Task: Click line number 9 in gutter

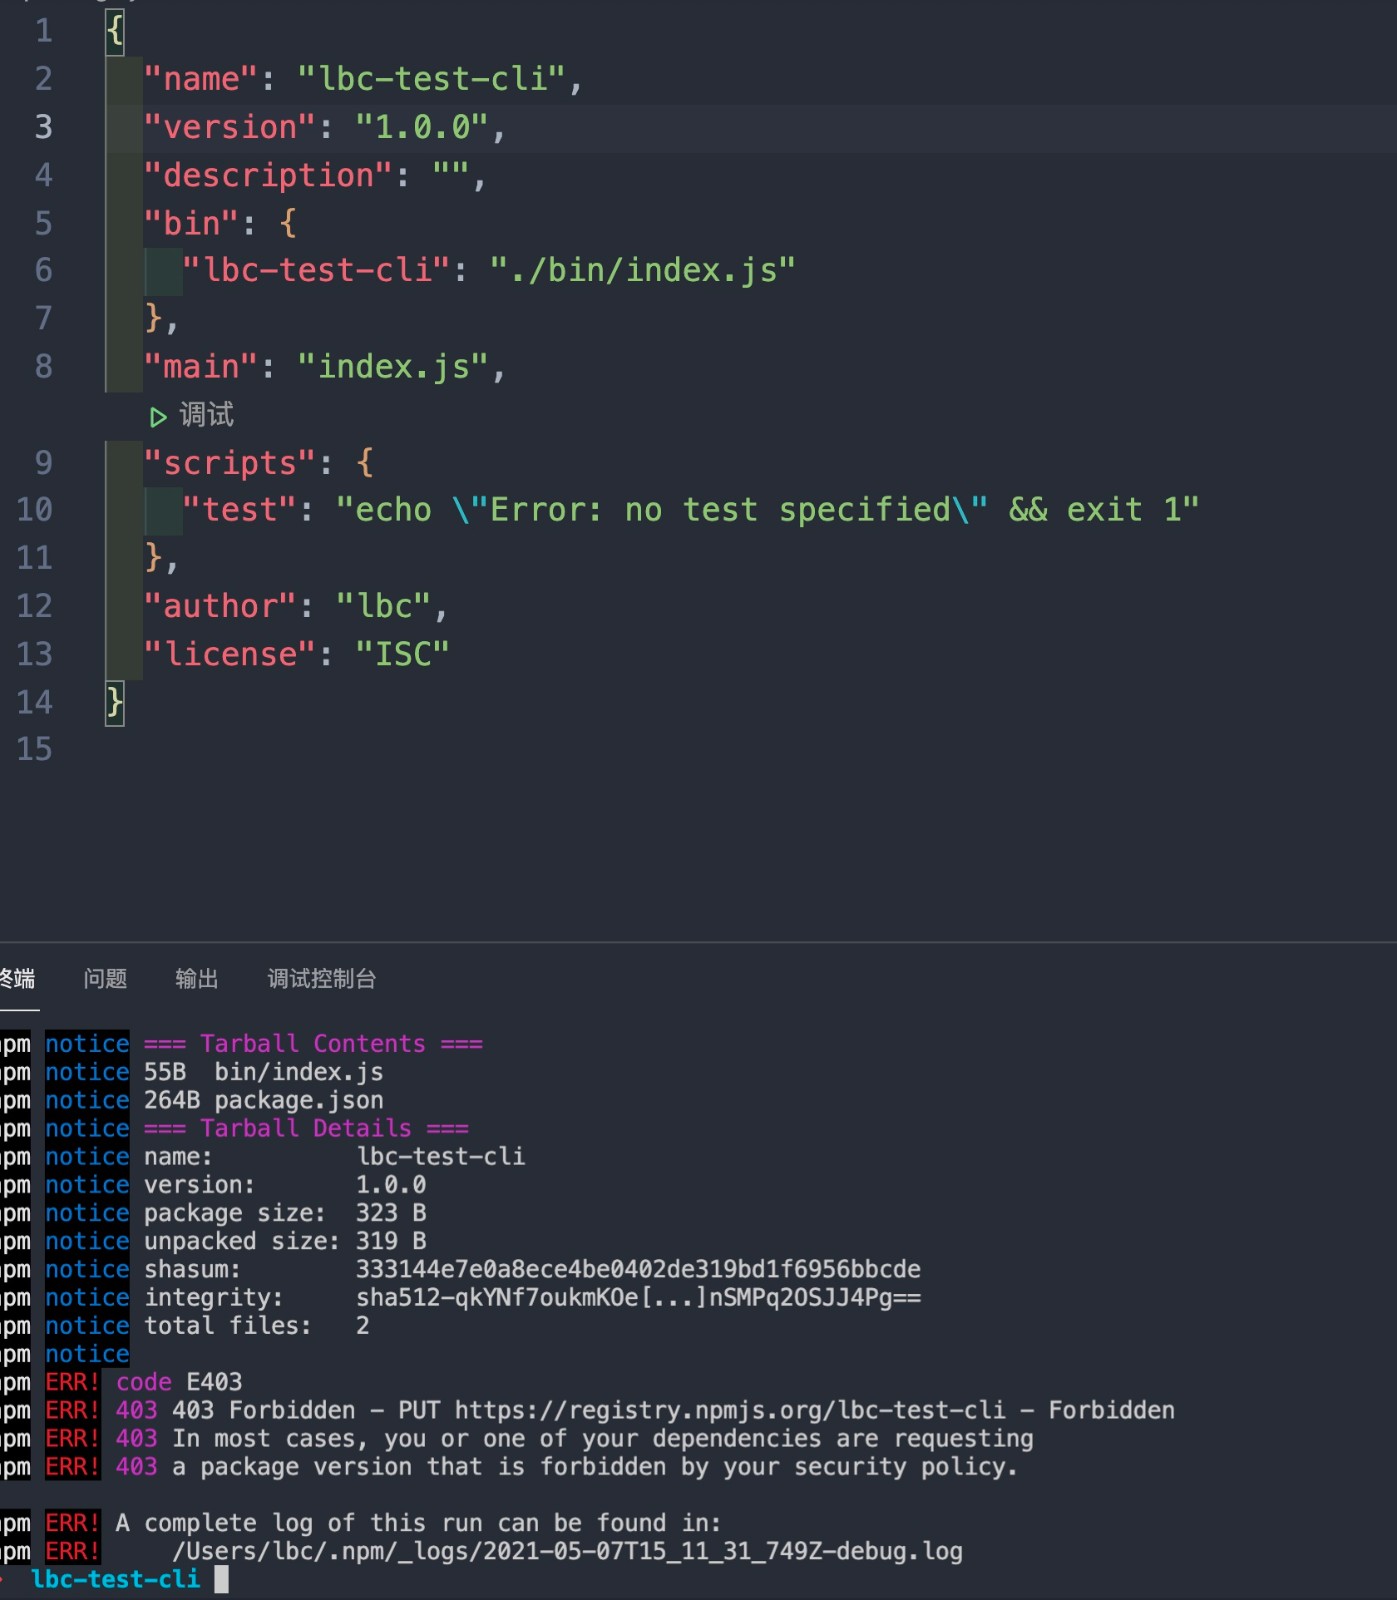Action: tap(43, 462)
